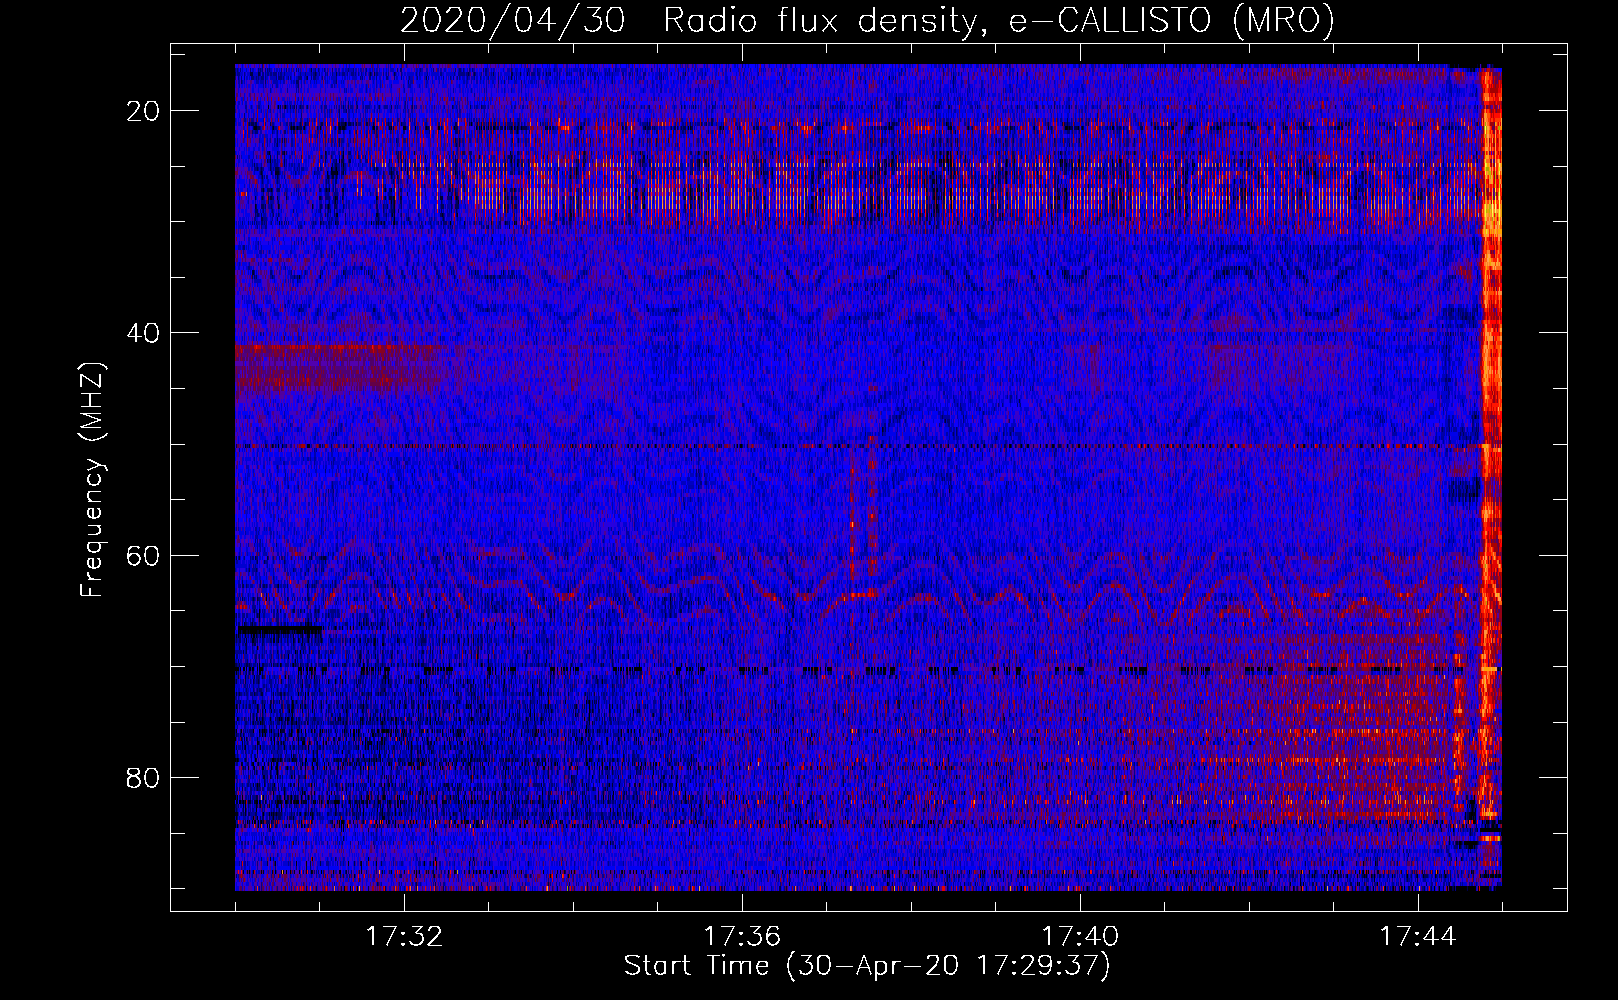The image size is (1618, 1000).
Task: Click the plot title "Radio flux density, e-CALLISTO (MRO)"
Action: 999,21
